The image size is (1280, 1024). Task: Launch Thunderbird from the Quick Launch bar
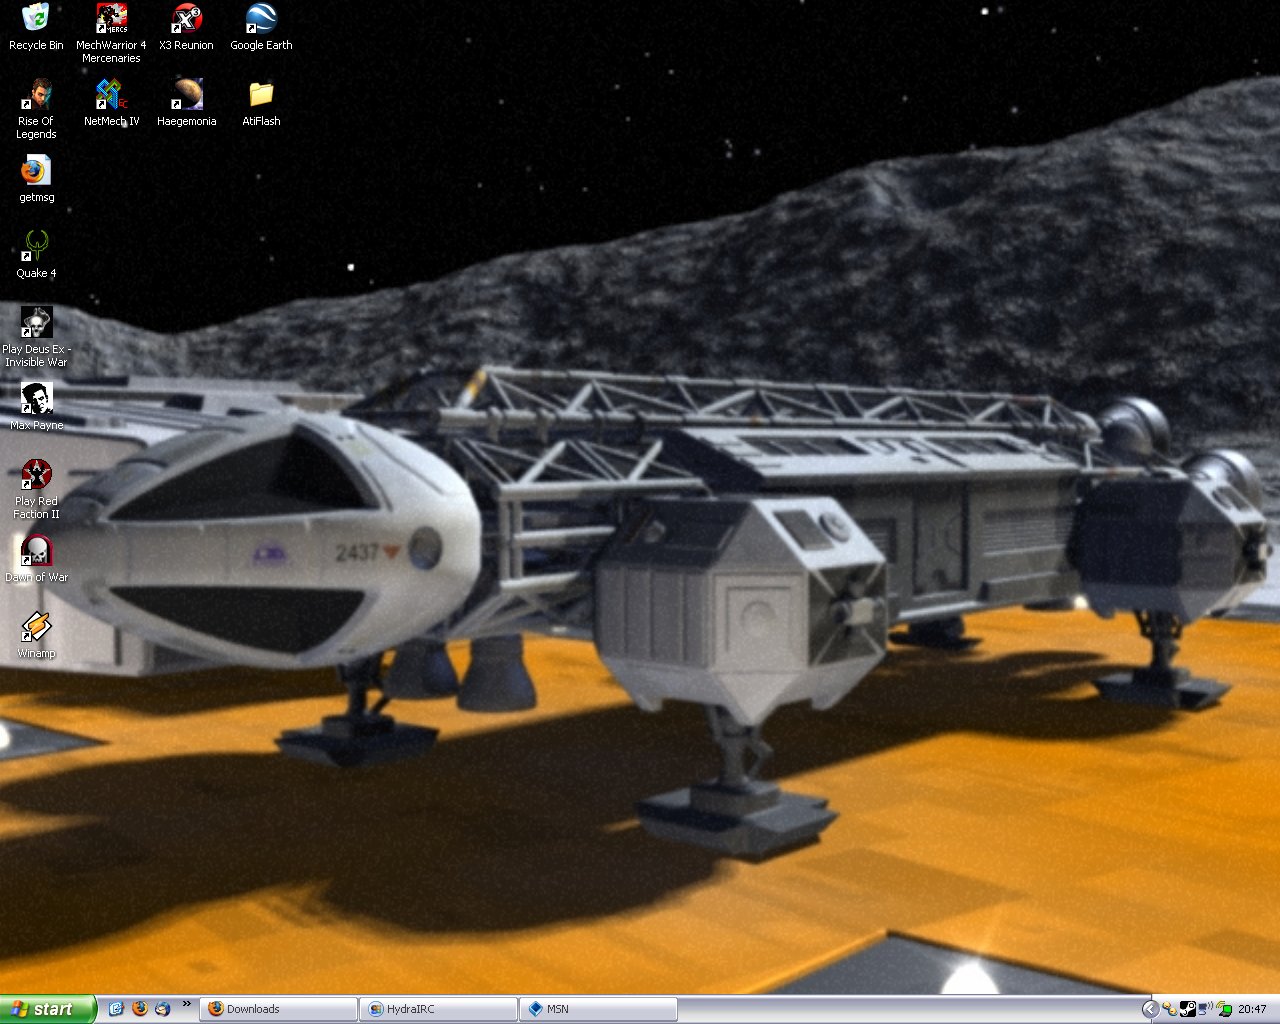tap(162, 1009)
